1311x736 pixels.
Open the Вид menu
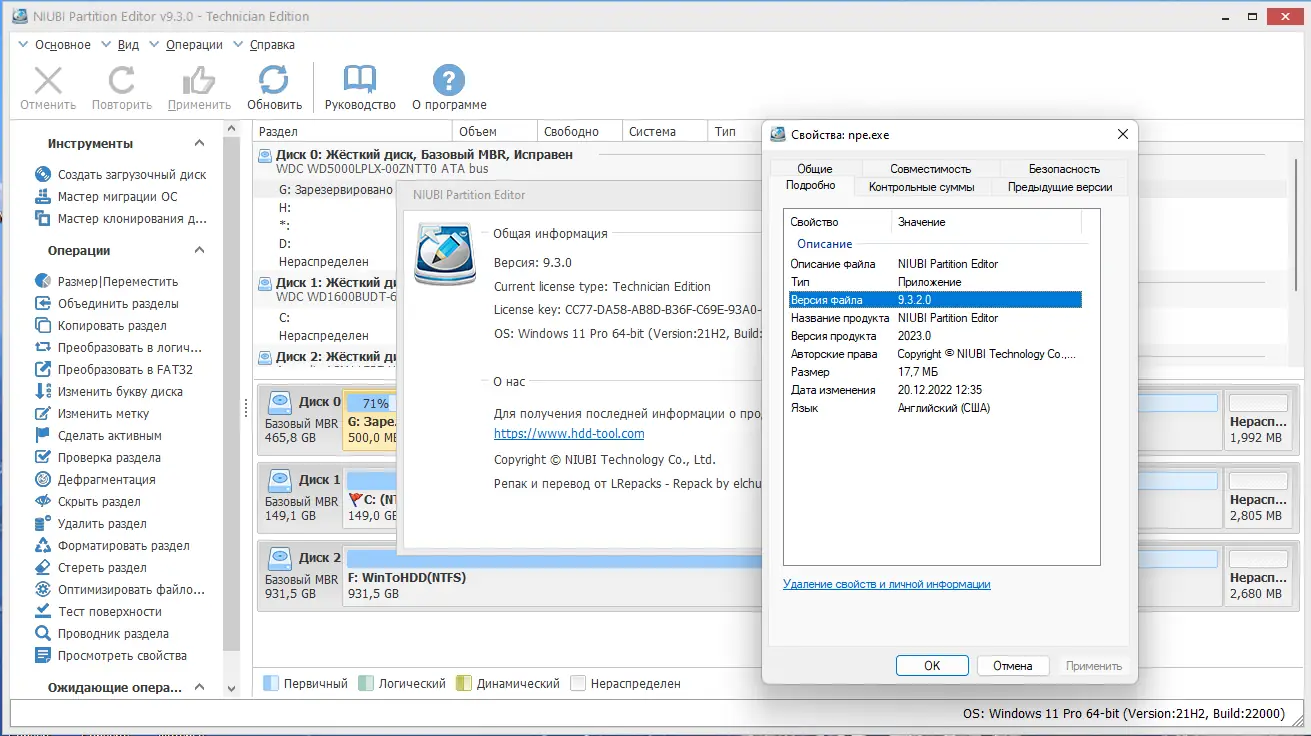126,44
